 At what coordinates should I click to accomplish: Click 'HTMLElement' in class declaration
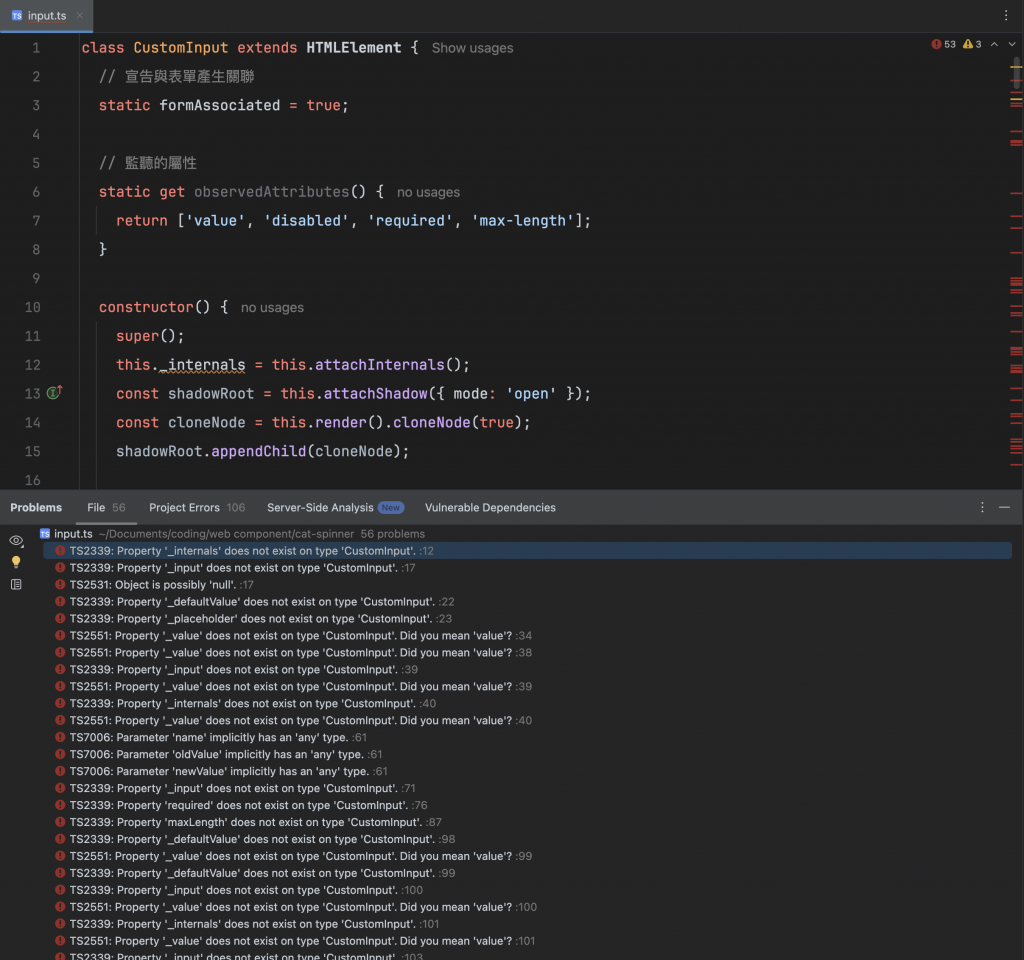(353, 48)
